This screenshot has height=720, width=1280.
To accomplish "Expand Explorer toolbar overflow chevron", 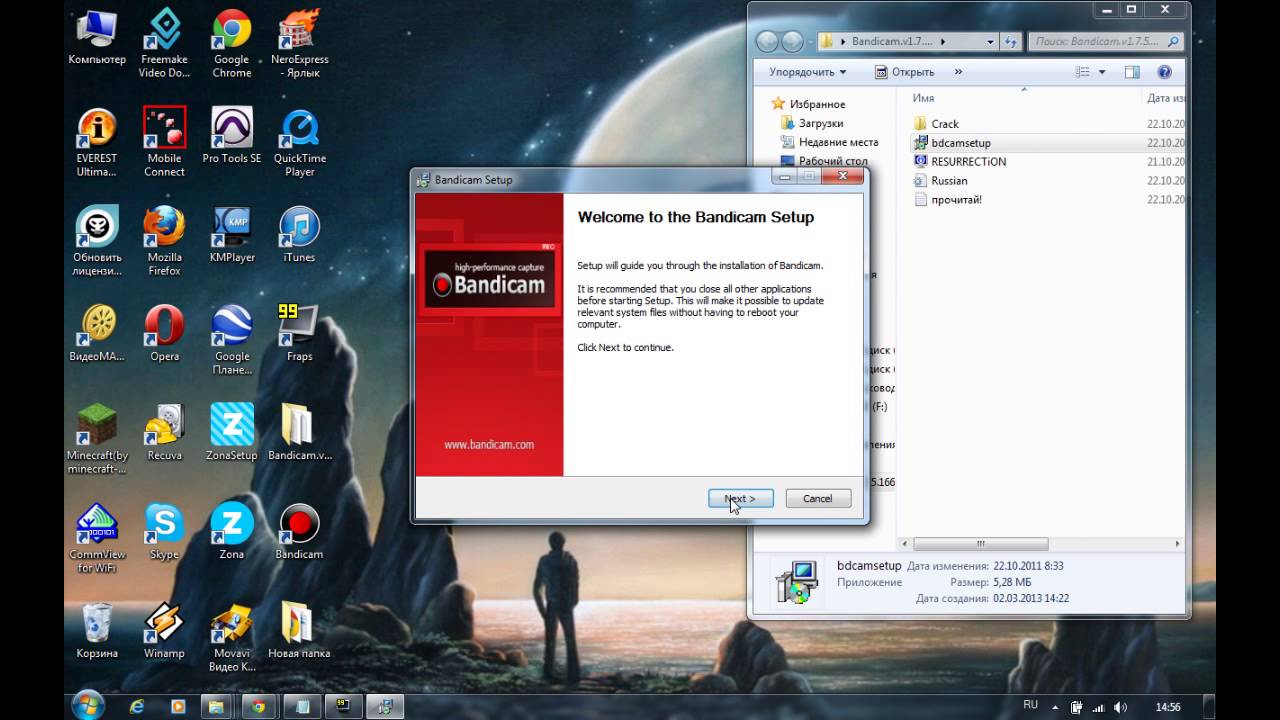I will tap(958, 72).
